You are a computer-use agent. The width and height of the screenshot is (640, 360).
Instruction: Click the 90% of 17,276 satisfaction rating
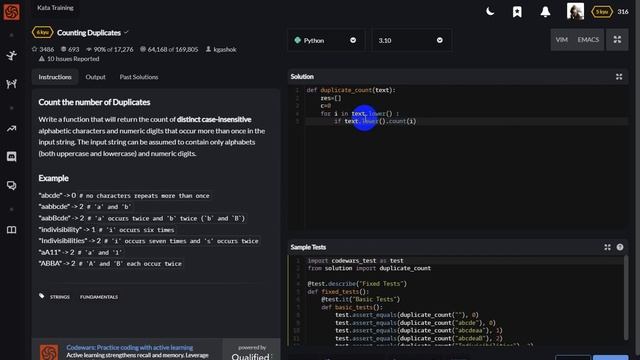[110, 49]
